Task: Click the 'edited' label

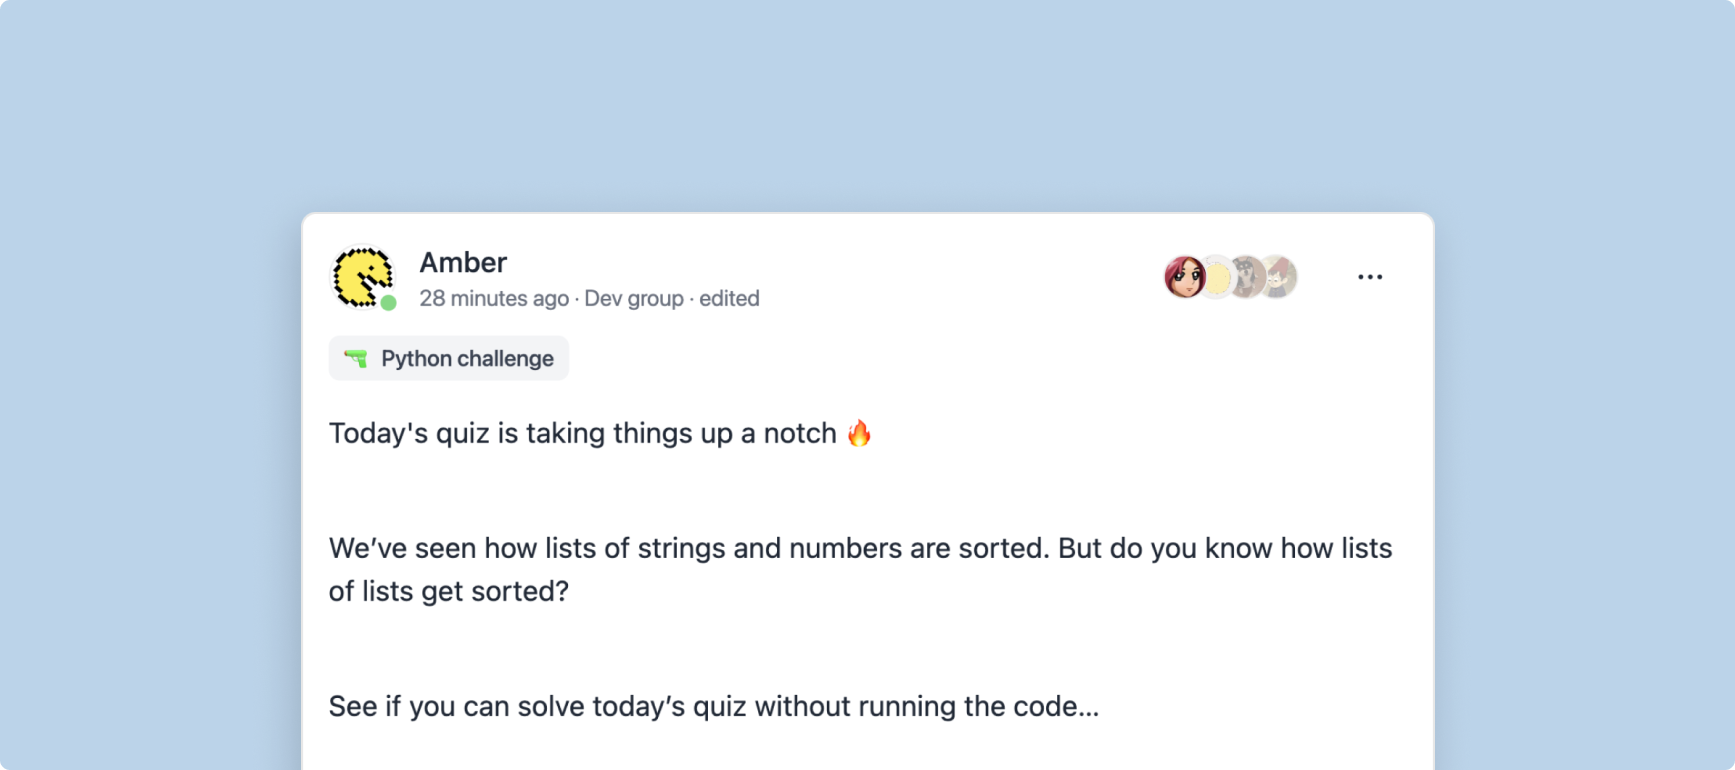Action: click(729, 298)
